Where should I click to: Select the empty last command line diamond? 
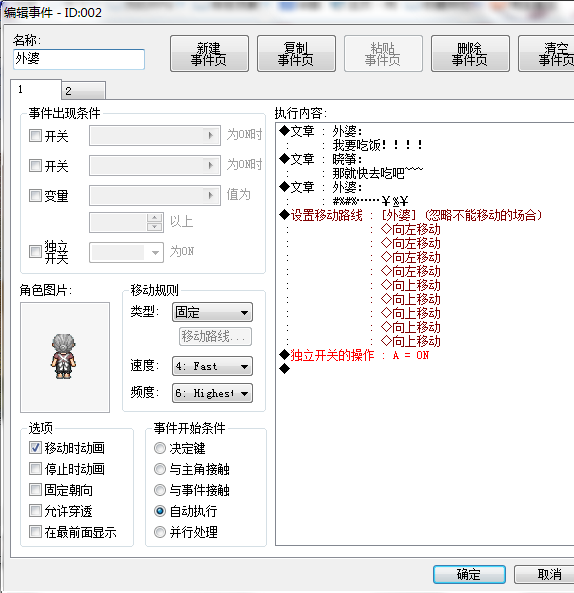[284, 369]
